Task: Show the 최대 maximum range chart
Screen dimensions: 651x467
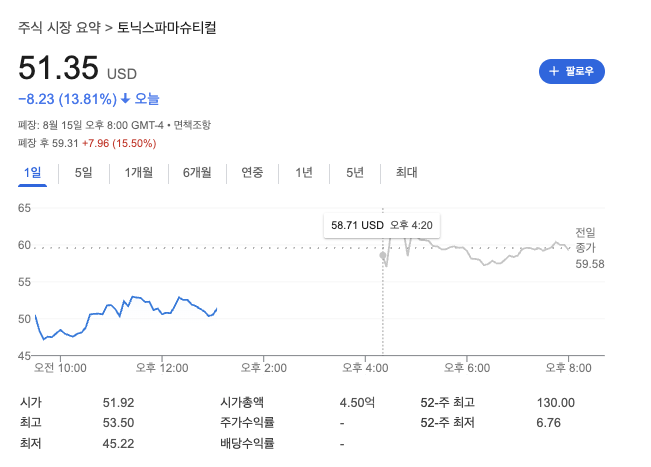Action: click(406, 173)
